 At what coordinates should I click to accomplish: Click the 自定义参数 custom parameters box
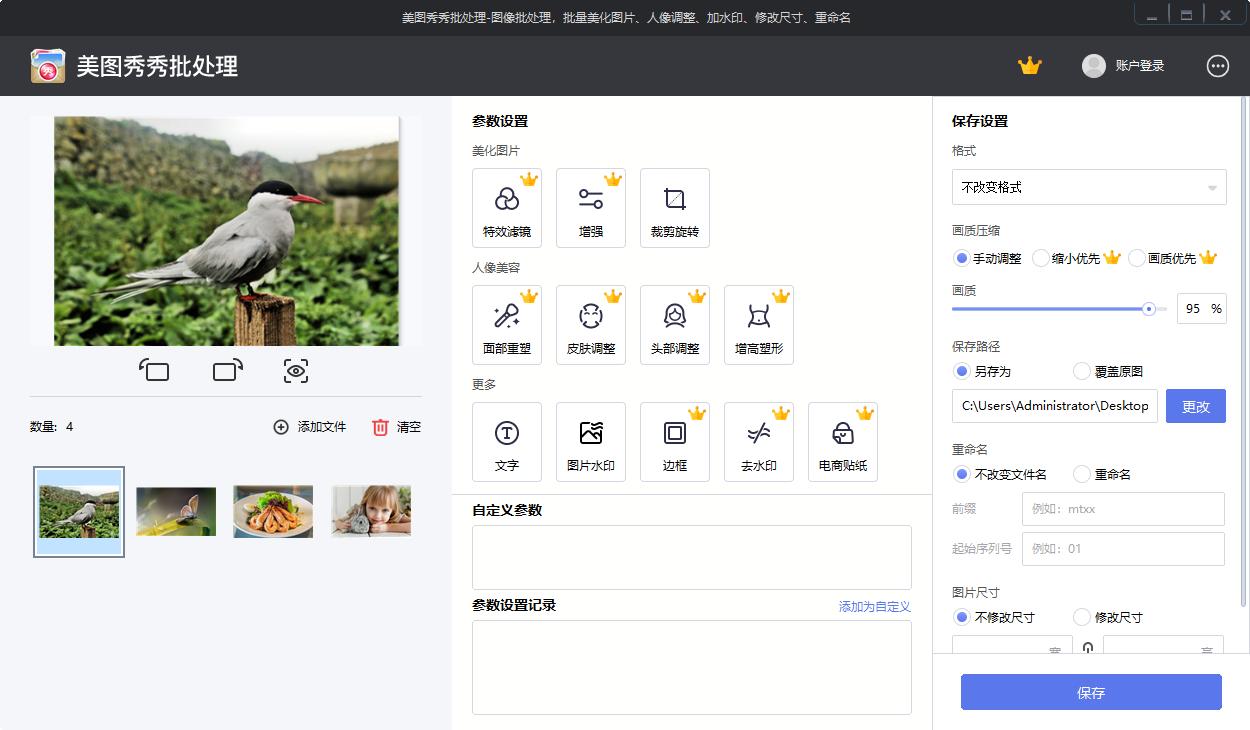click(x=692, y=557)
